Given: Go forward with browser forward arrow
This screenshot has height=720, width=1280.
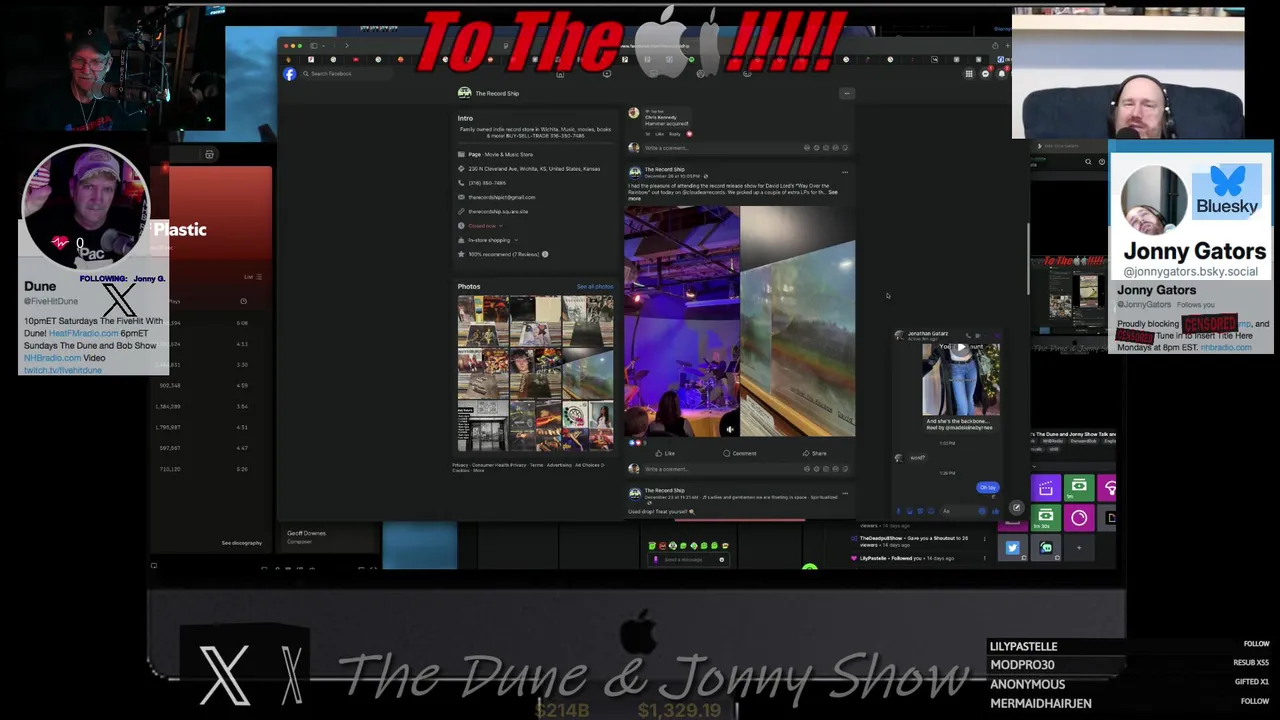Looking at the screenshot, I should pyautogui.click(x=347, y=45).
